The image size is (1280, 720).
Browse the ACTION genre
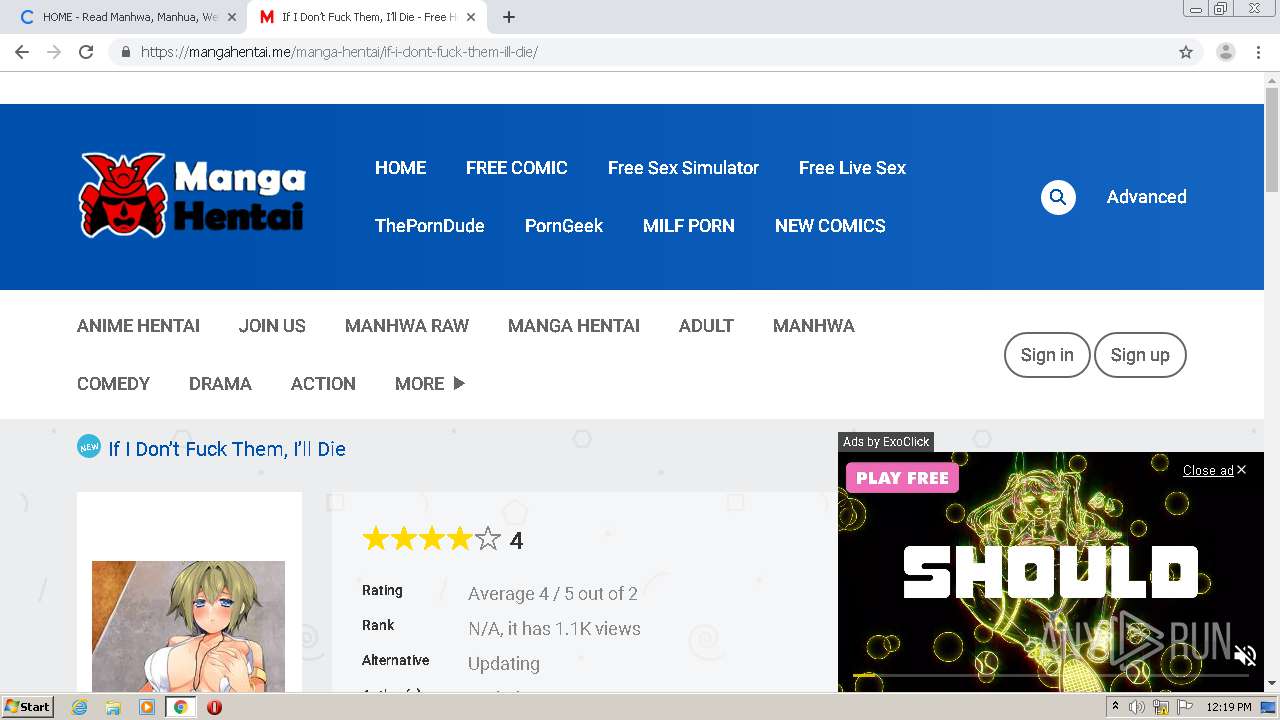coord(323,384)
